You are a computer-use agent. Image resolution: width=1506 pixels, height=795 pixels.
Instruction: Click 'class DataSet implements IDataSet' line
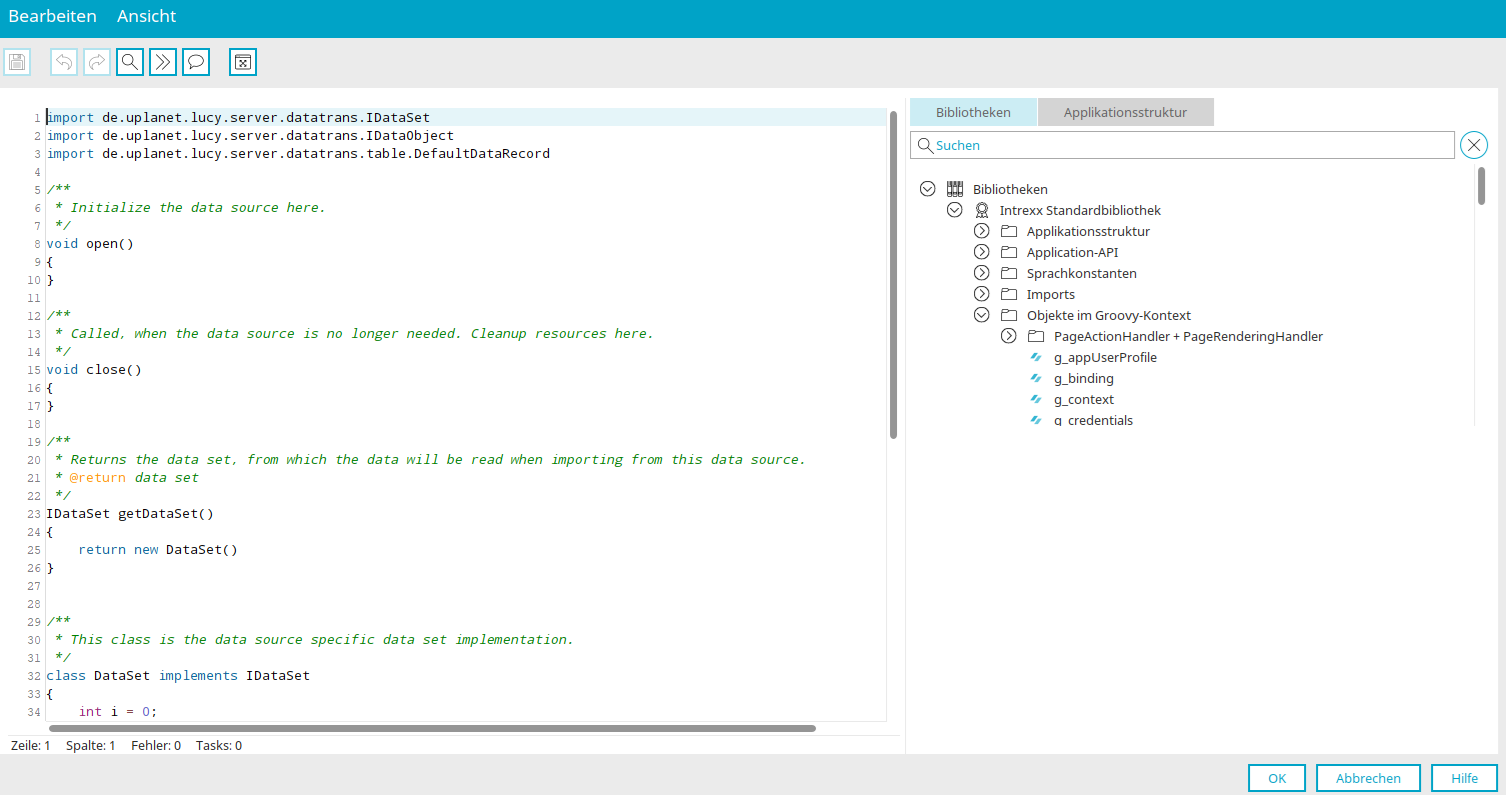(x=178, y=675)
